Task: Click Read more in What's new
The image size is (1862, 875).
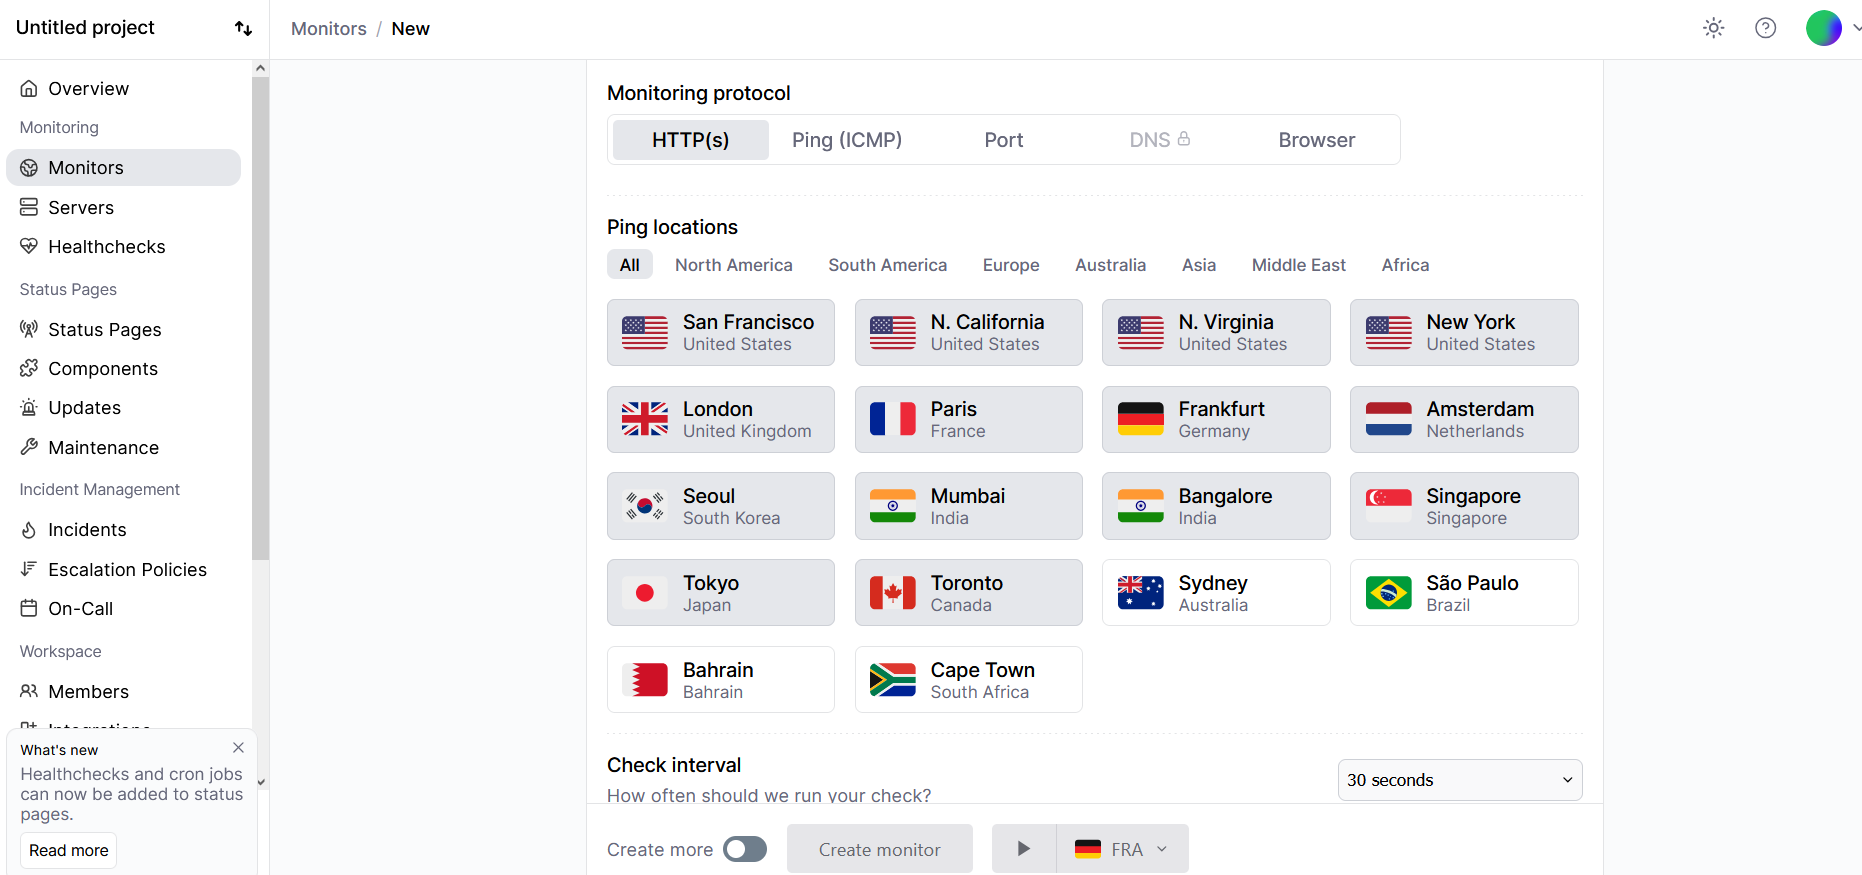Action: pos(68,850)
